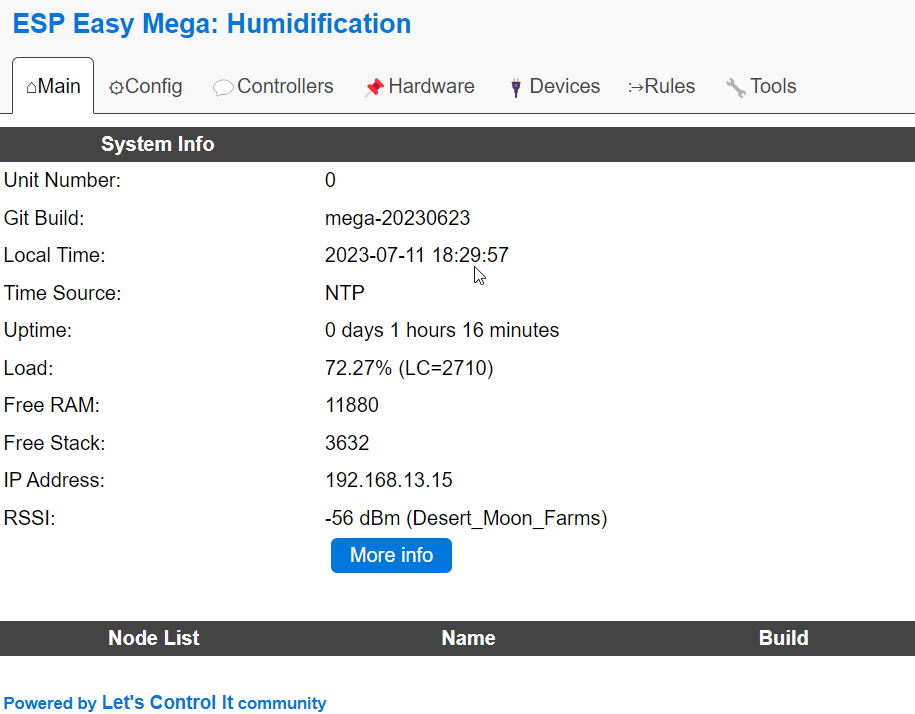Click the home icon on the Main tab
The width and height of the screenshot is (915, 714).
click(x=31, y=86)
